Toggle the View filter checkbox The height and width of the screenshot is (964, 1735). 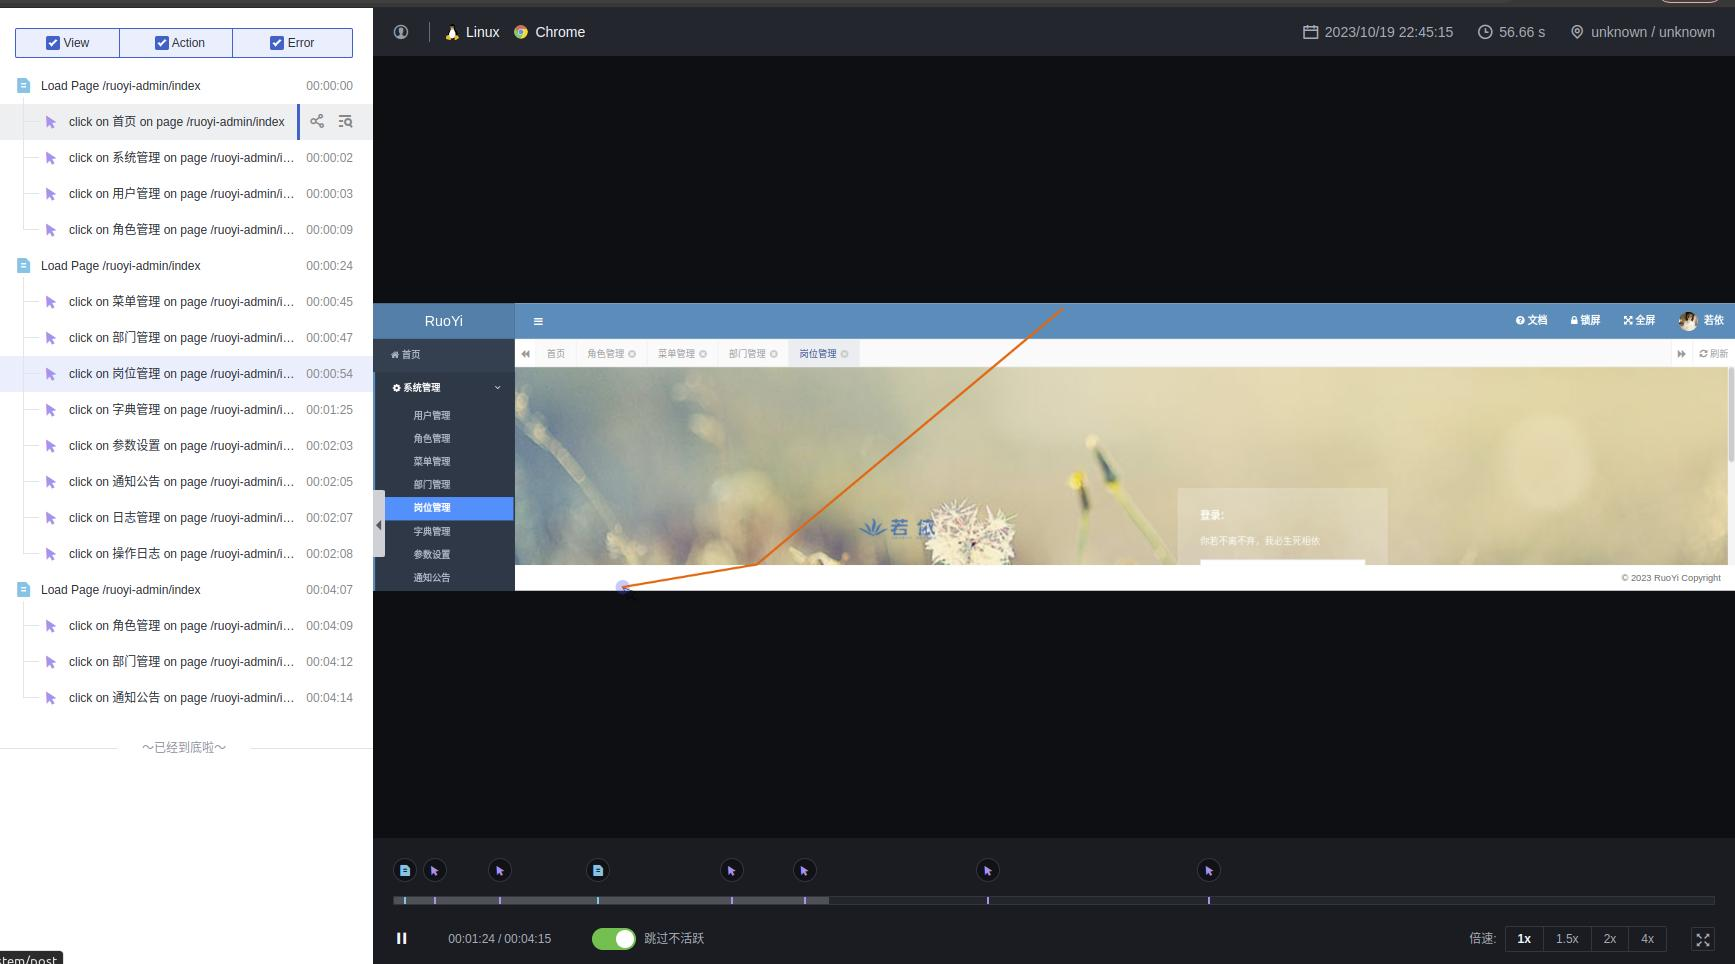(x=53, y=43)
